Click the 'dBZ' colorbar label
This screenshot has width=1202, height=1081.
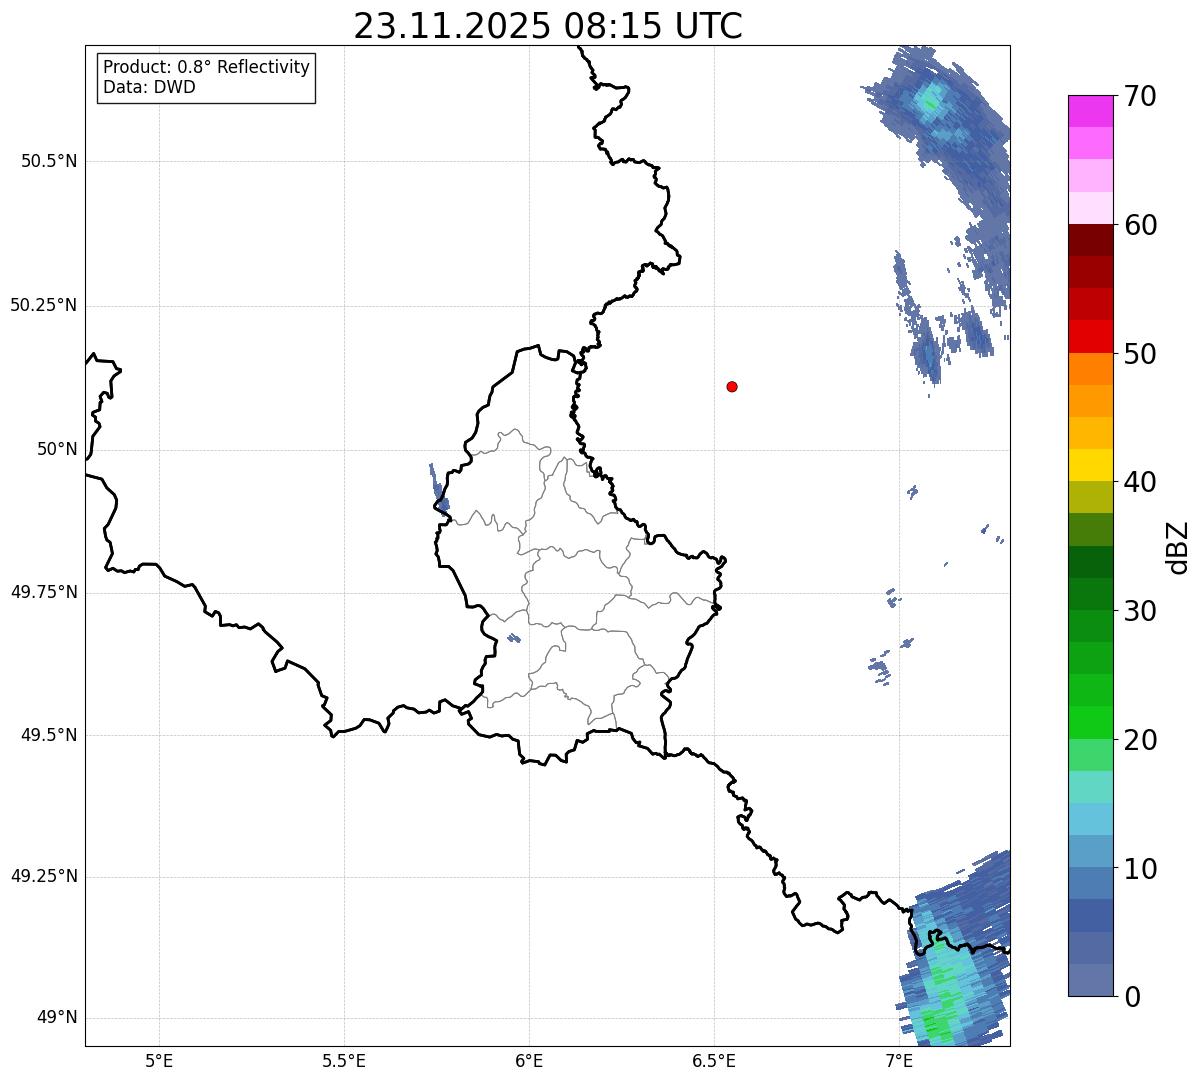[1178, 546]
